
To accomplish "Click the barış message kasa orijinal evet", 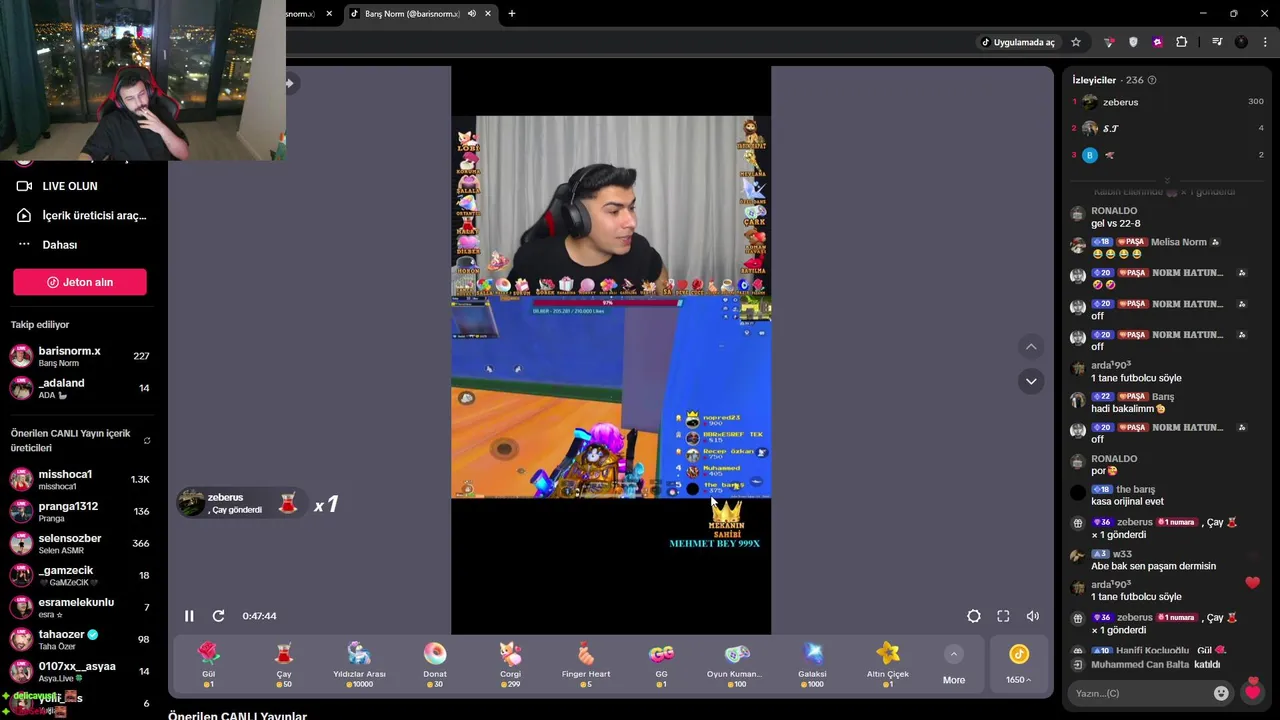I will click(1127, 501).
